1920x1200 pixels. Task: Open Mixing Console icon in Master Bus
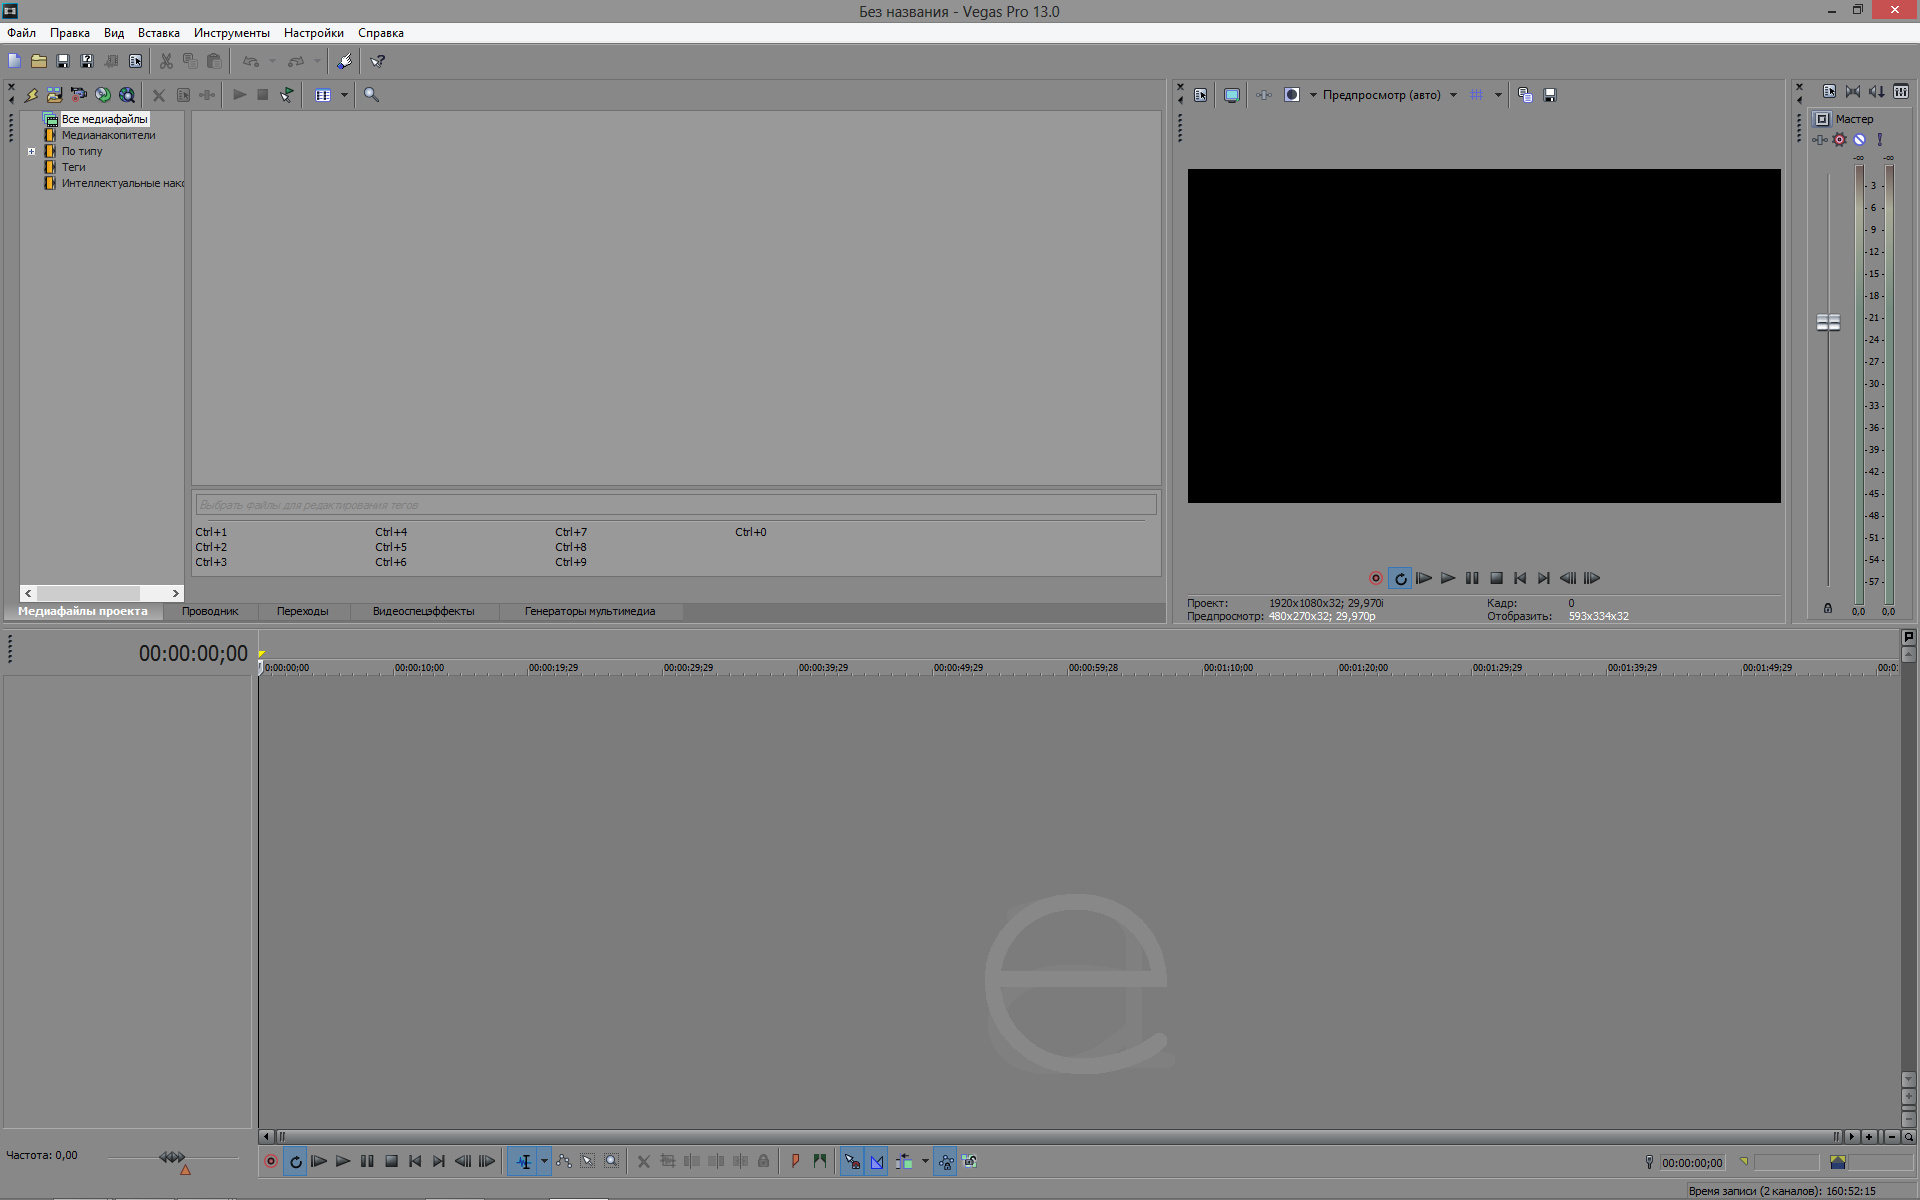[x=1901, y=92]
